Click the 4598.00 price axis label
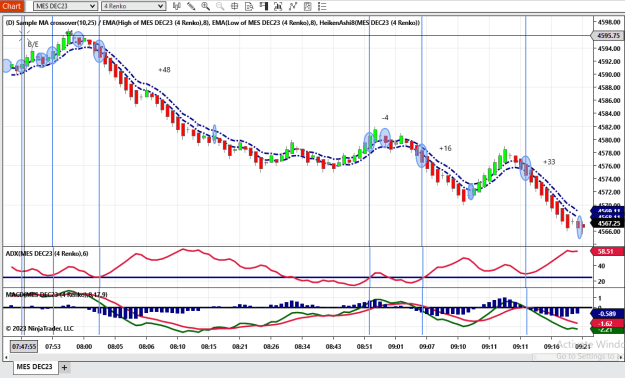The height and width of the screenshot is (378, 625). (x=609, y=22)
